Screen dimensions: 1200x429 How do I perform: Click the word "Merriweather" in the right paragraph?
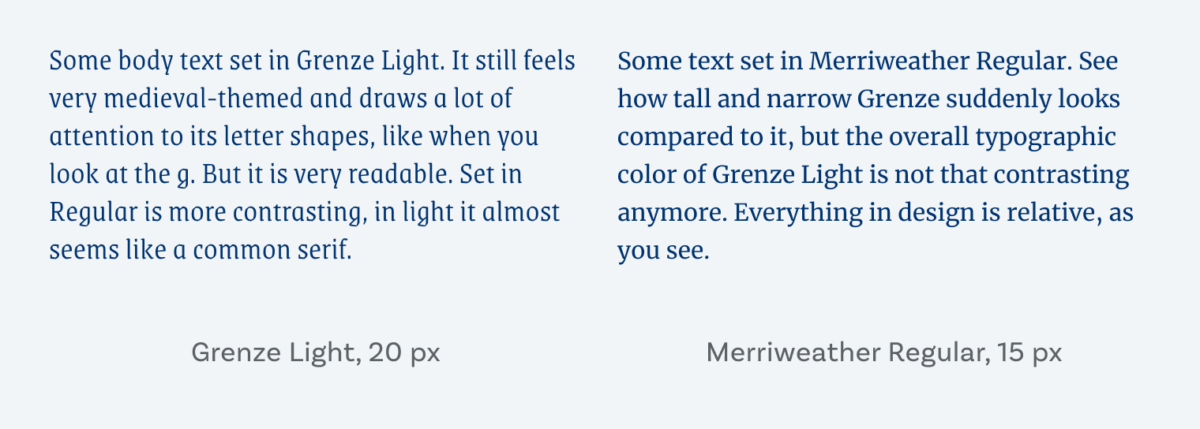878,62
